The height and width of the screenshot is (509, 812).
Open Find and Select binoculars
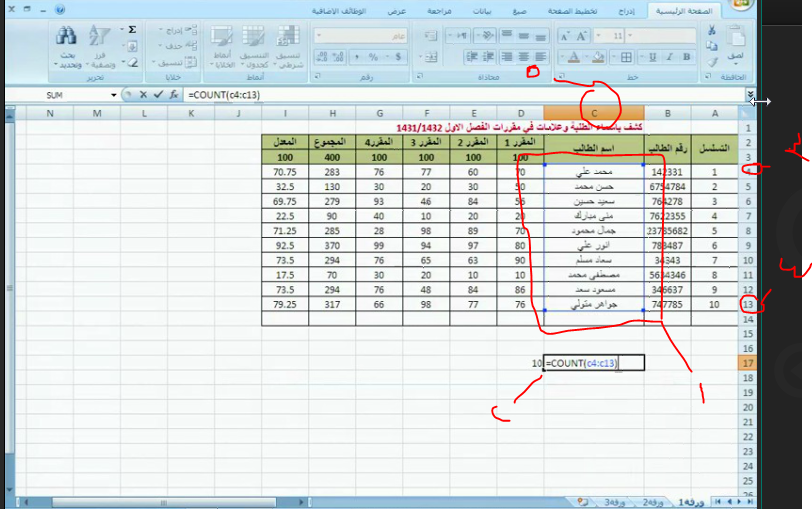point(67,36)
